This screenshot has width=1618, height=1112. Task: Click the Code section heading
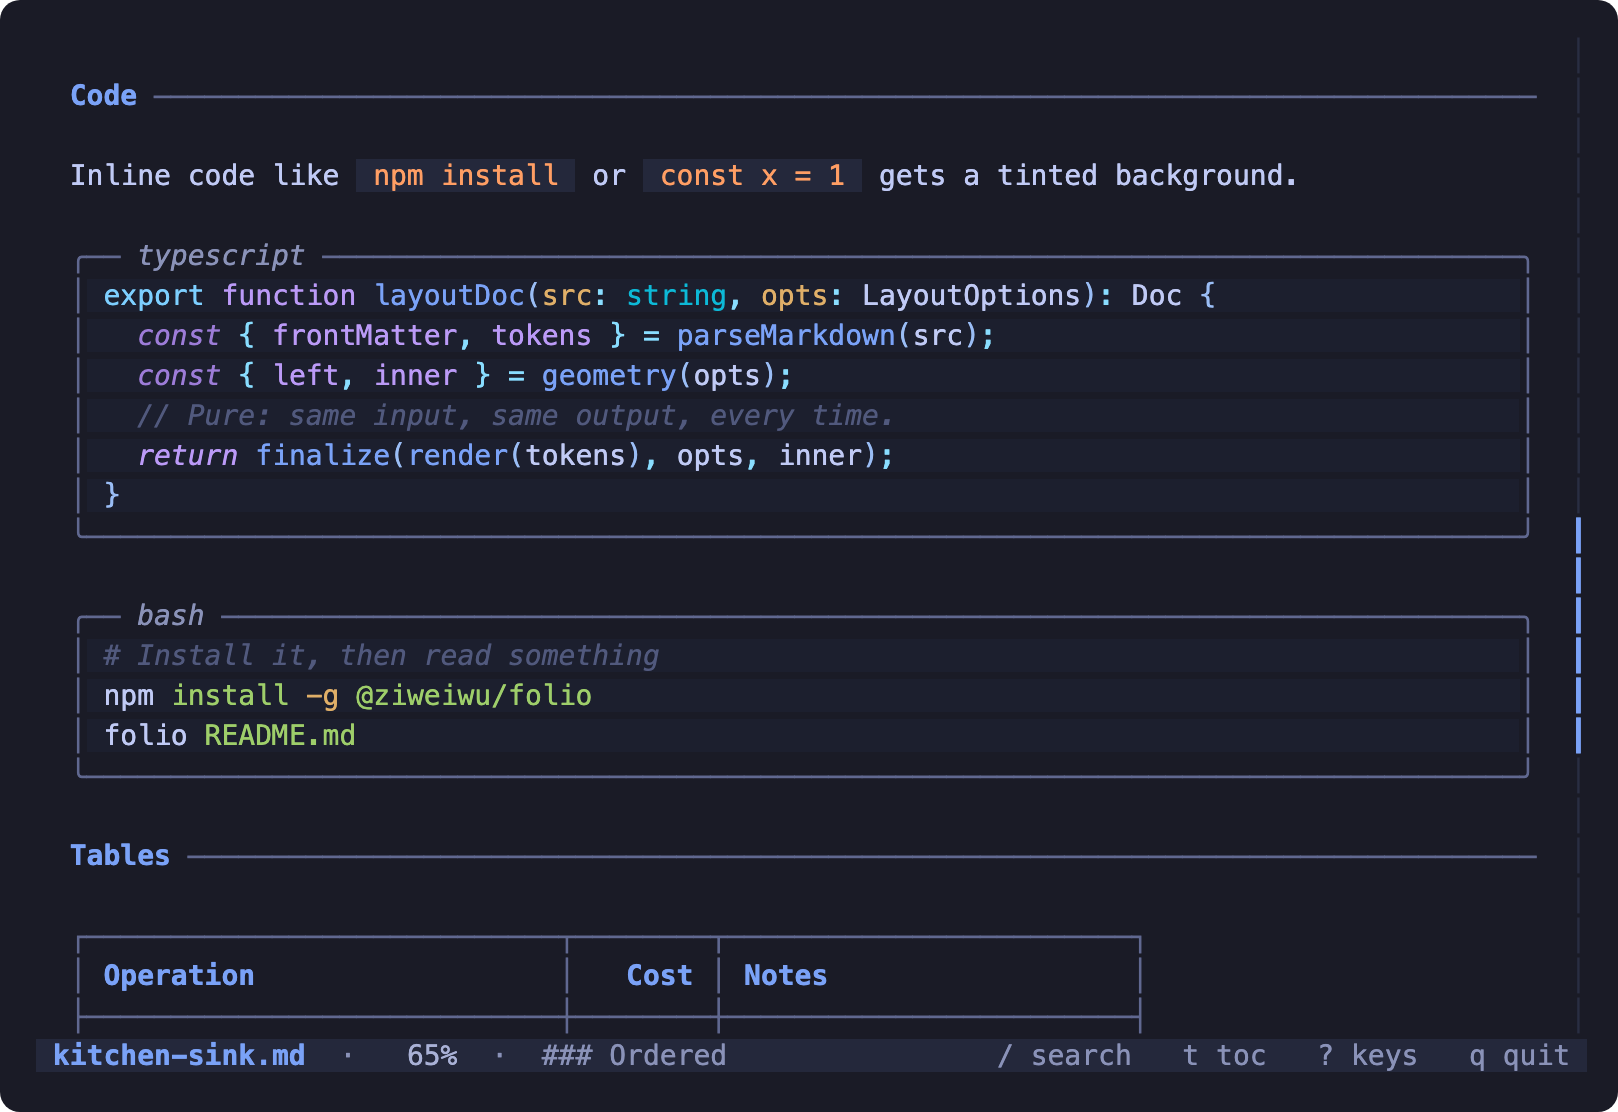tap(103, 96)
